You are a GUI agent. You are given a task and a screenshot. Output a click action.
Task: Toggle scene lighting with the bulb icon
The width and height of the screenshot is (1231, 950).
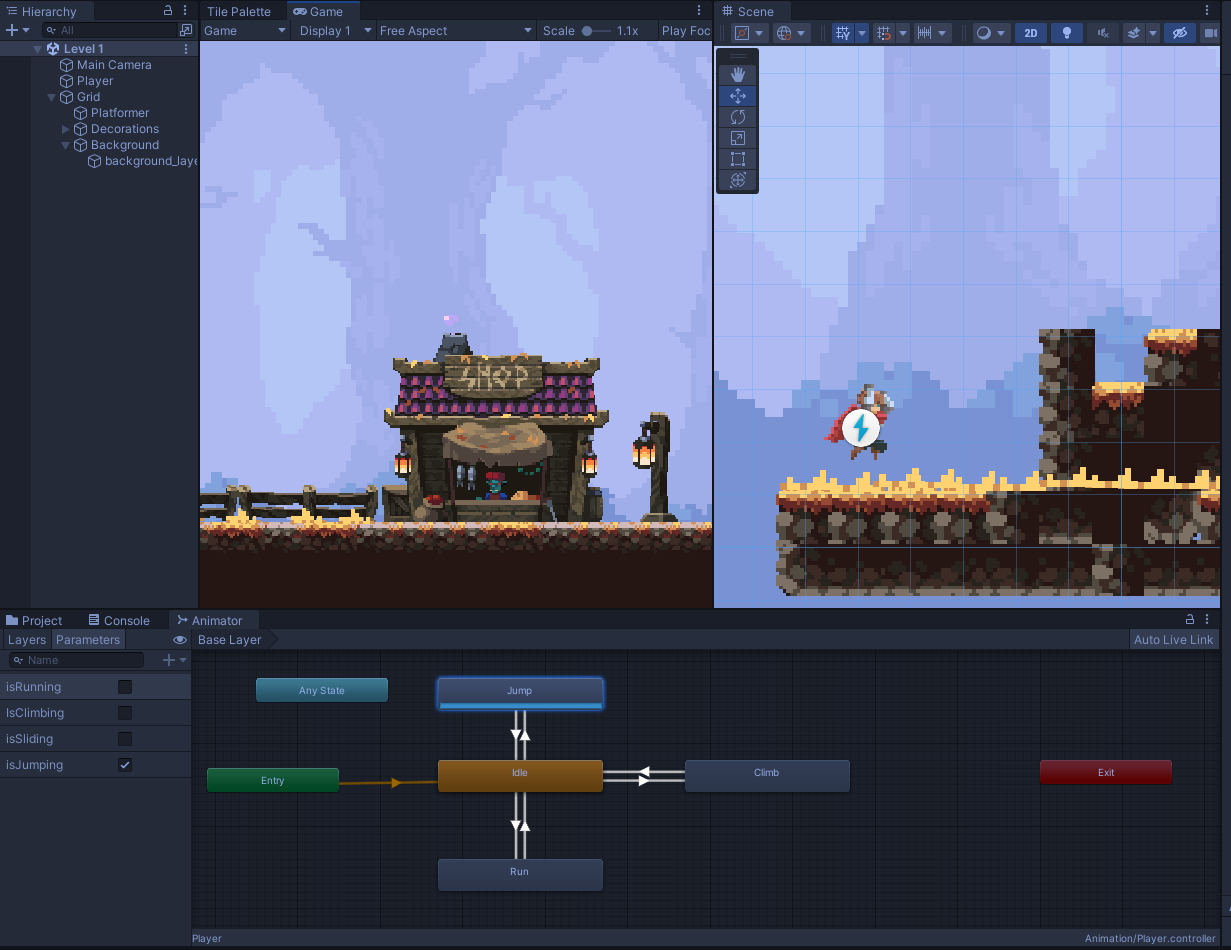pyautogui.click(x=1066, y=33)
